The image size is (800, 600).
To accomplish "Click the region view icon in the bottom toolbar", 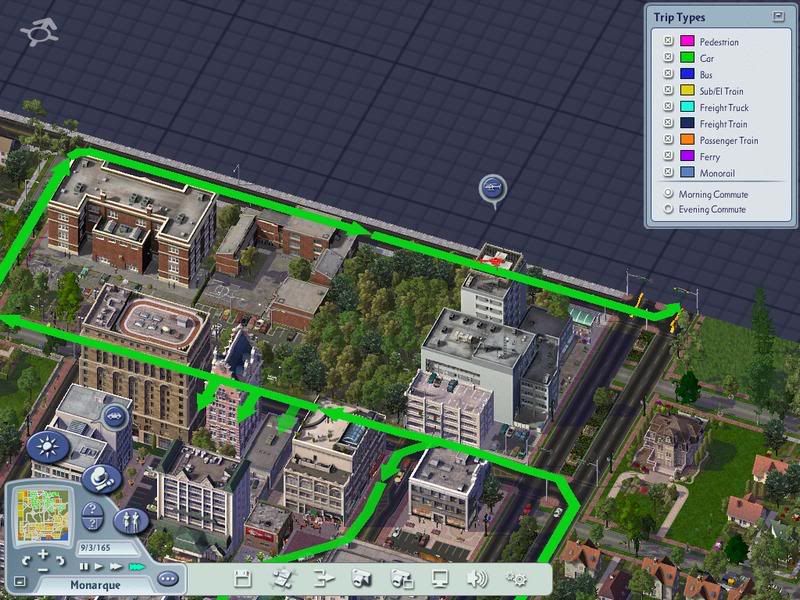I will (x=283, y=579).
